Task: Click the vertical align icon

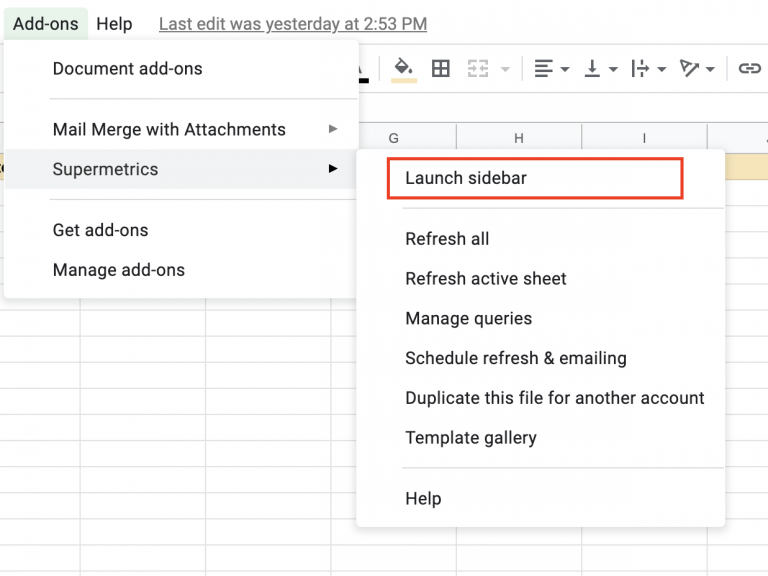Action: [x=593, y=68]
